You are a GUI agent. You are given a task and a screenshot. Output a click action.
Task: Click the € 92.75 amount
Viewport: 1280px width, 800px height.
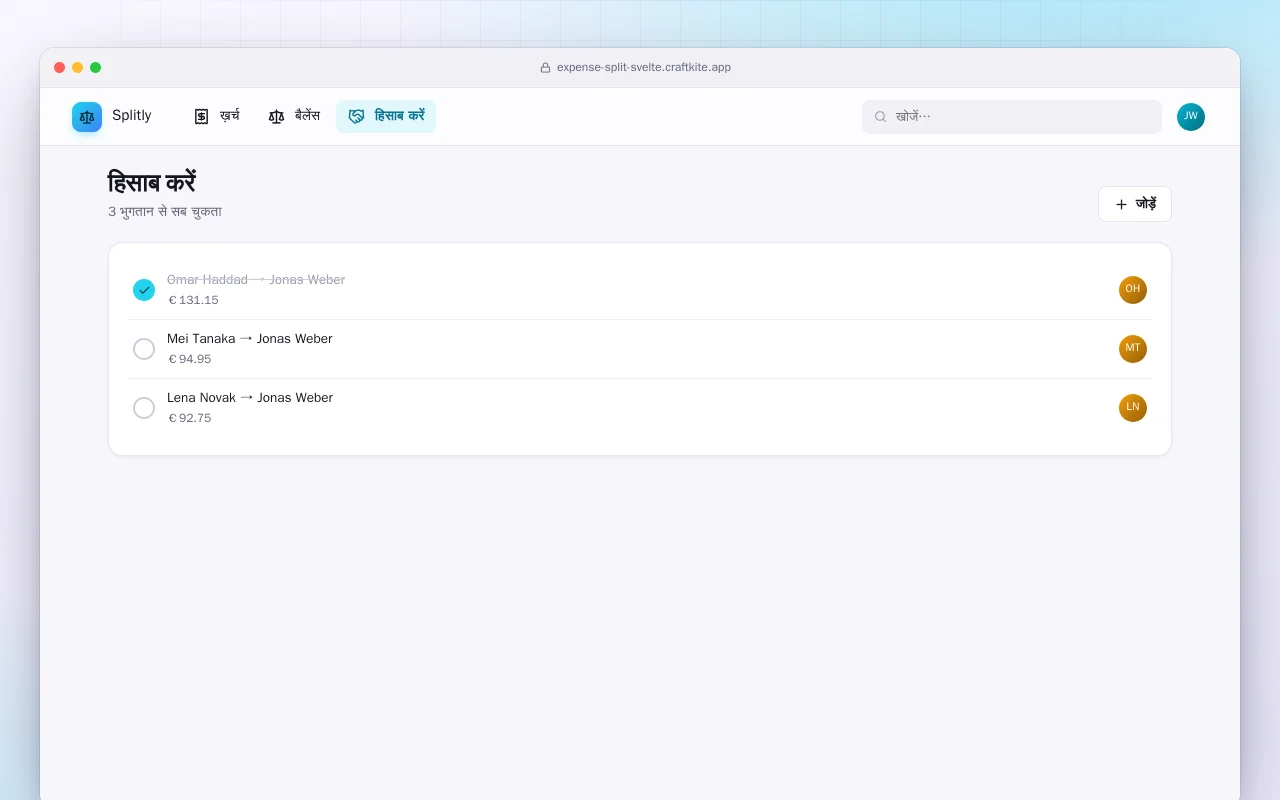pos(190,418)
